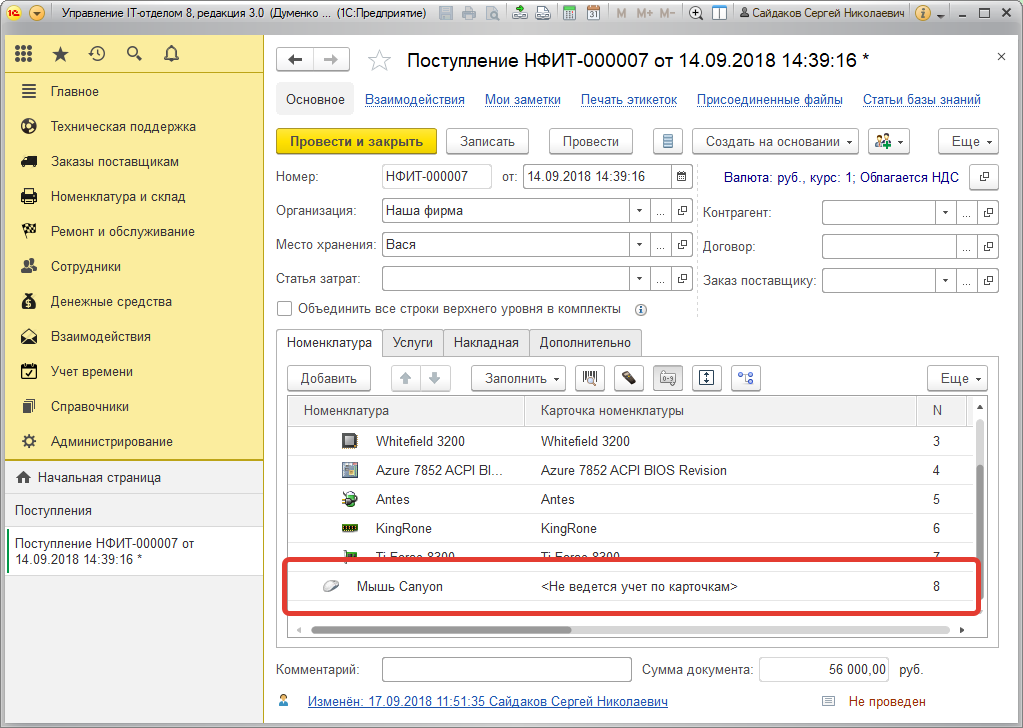Viewport: 1023px width, 728px height.
Task: Expand Организация dropdown arrow
Action: 639,211
